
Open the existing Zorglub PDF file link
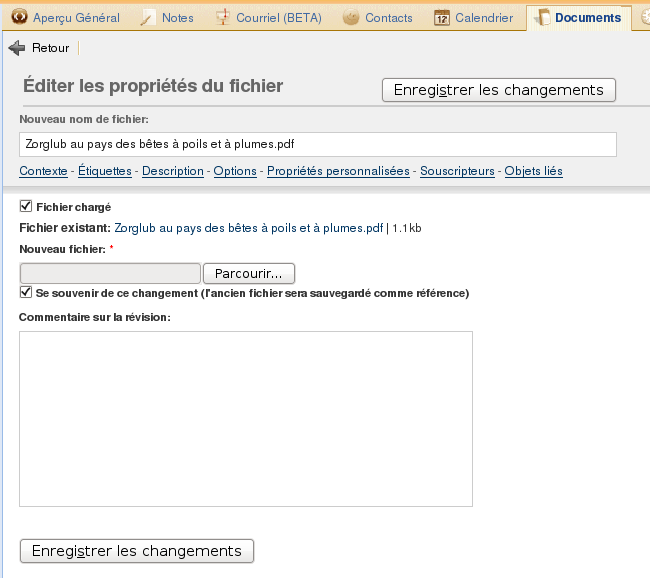click(x=249, y=228)
